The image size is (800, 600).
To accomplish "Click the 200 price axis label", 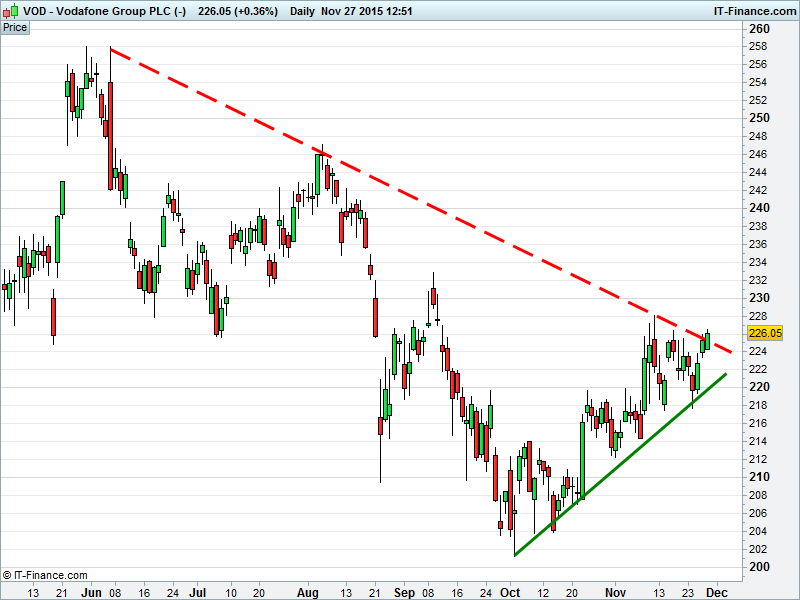I will pyautogui.click(x=760, y=567).
